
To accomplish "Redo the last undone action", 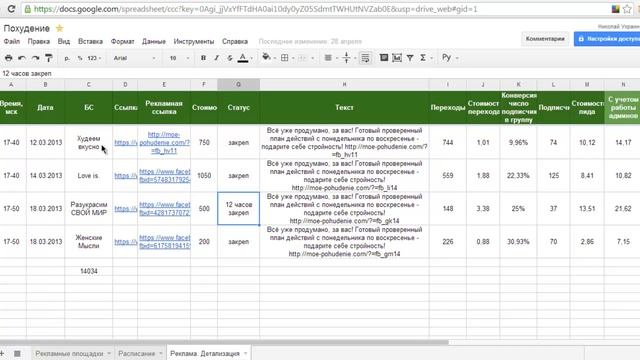I will (36, 58).
